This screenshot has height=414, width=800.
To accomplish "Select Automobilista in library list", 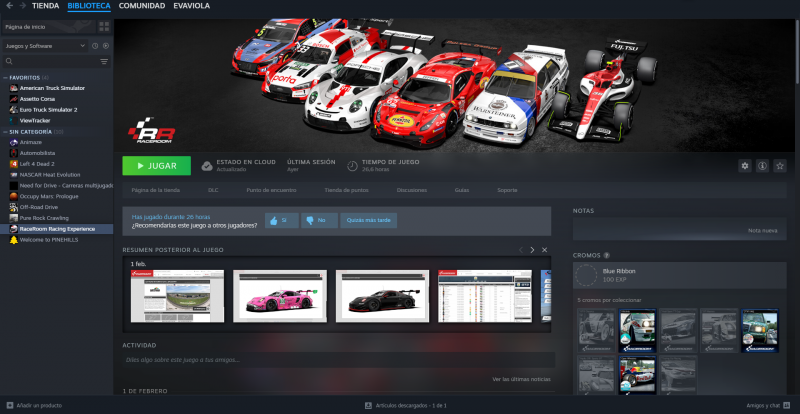I will pos(37,153).
